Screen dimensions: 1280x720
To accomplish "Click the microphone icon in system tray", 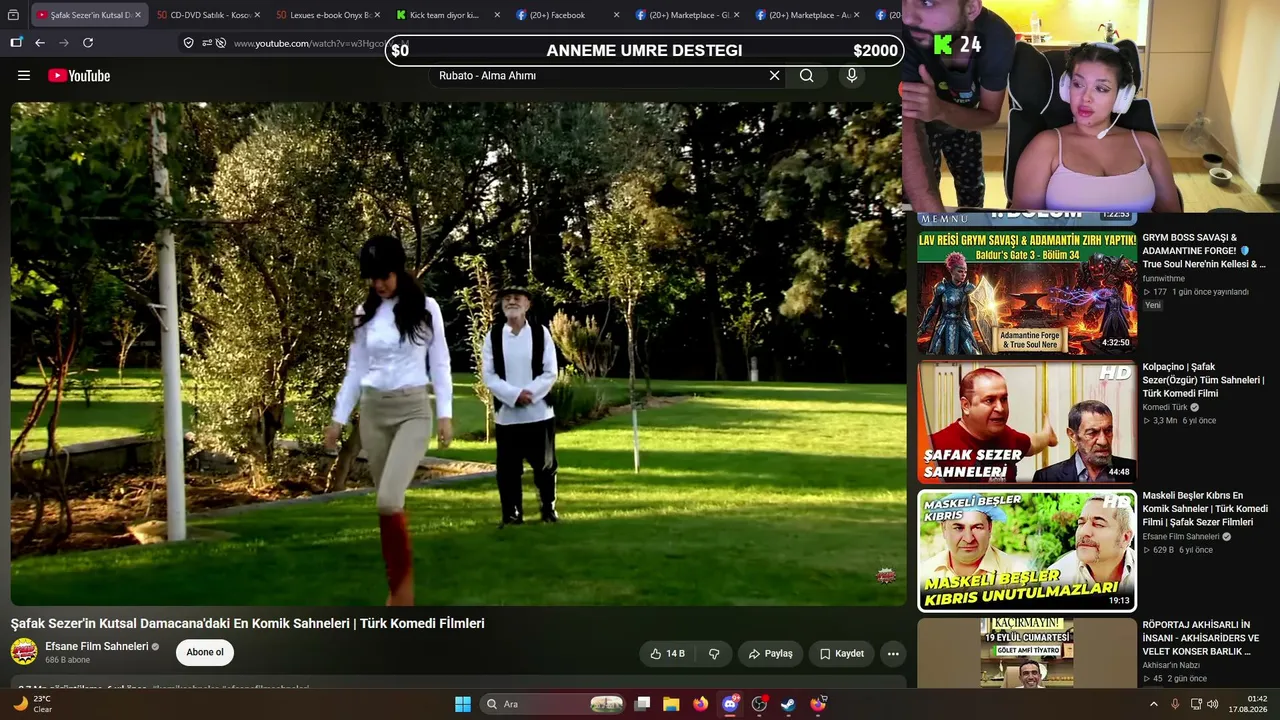I will [x=1175, y=704].
